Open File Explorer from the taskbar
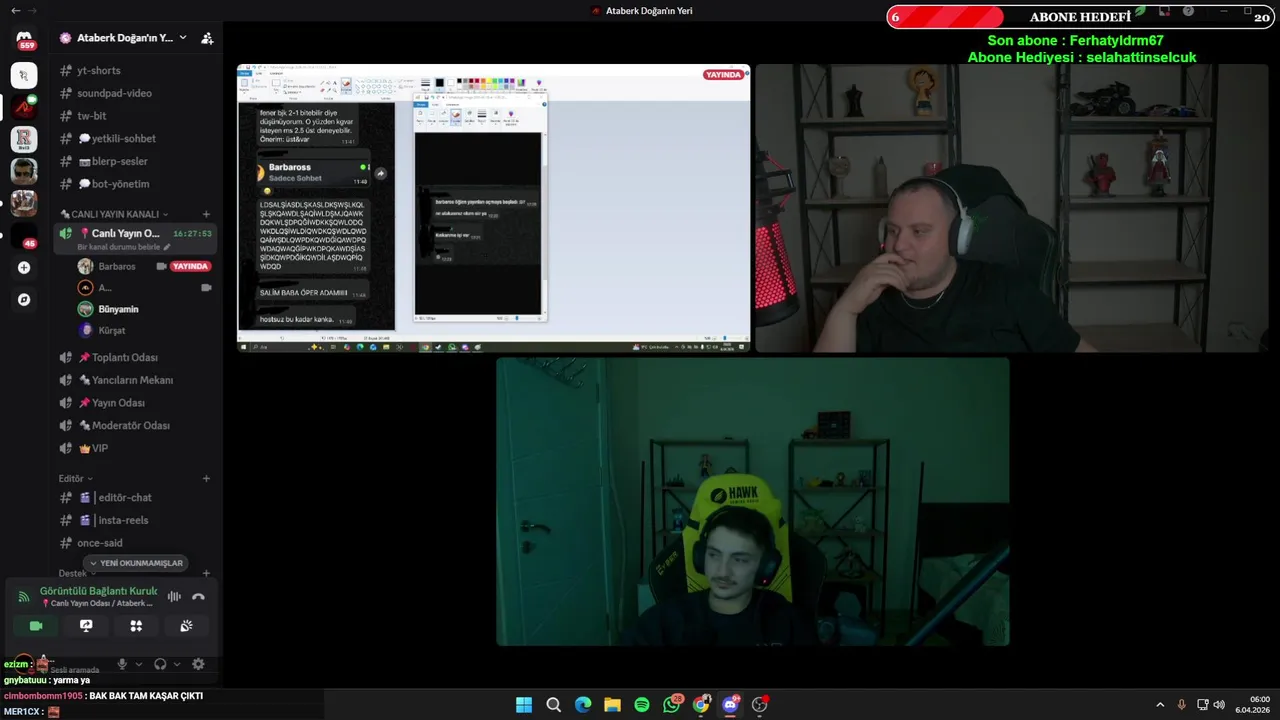This screenshot has width=1280, height=720. pyautogui.click(x=612, y=705)
